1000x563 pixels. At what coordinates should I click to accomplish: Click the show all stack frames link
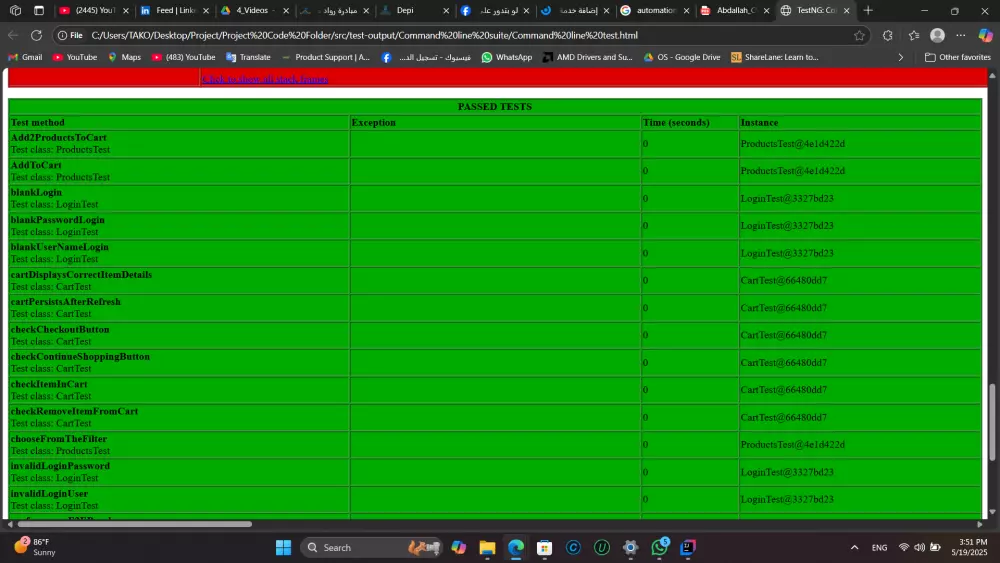point(265,79)
